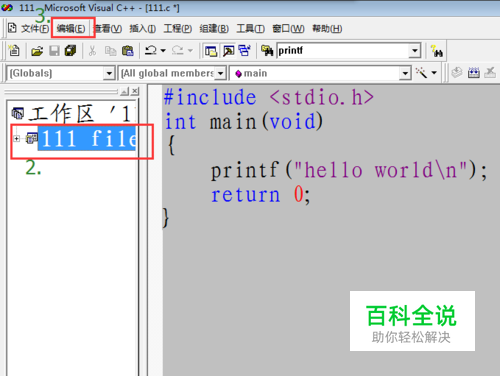Open the 工具(T) menu

[x=251, y=29]
